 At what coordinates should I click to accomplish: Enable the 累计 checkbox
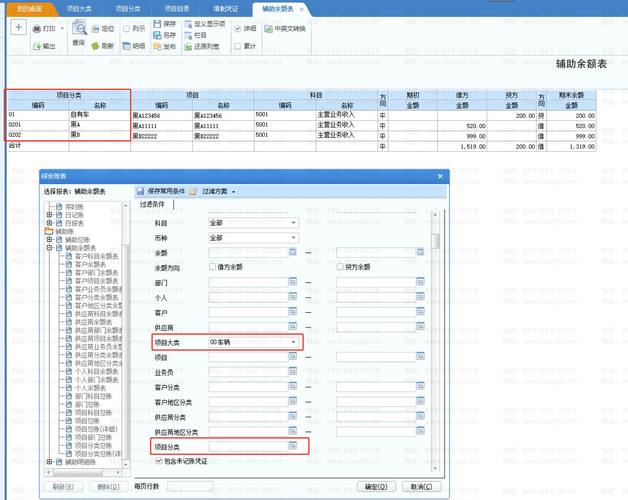coord(238,46)
